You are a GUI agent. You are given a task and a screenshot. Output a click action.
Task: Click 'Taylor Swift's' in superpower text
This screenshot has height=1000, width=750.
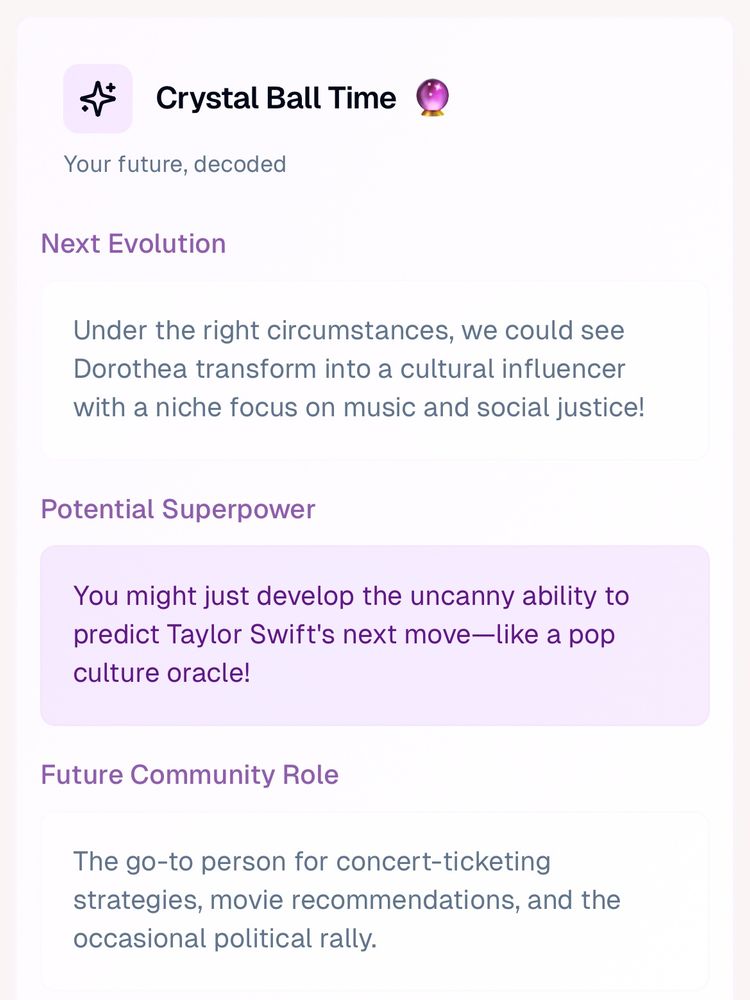[x=251, y=635]
